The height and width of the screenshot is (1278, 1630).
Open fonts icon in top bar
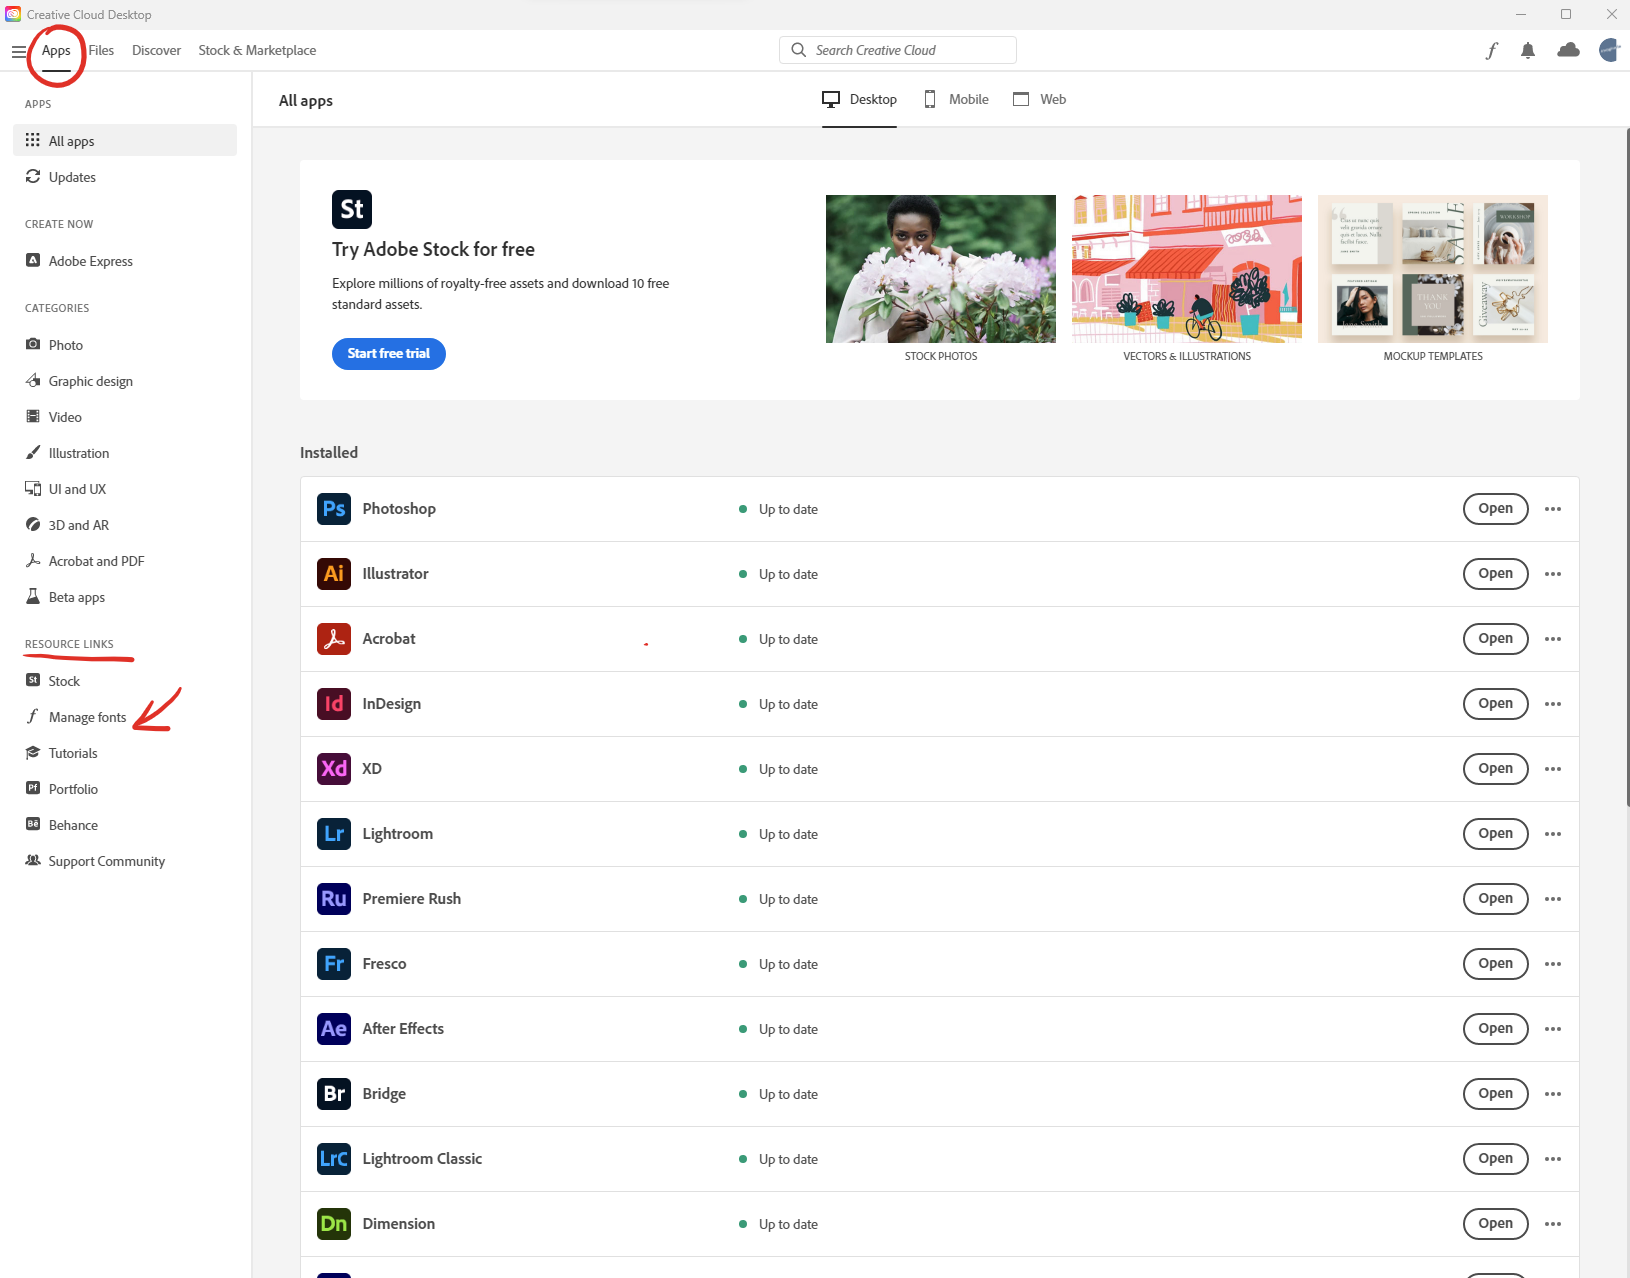1492,50
